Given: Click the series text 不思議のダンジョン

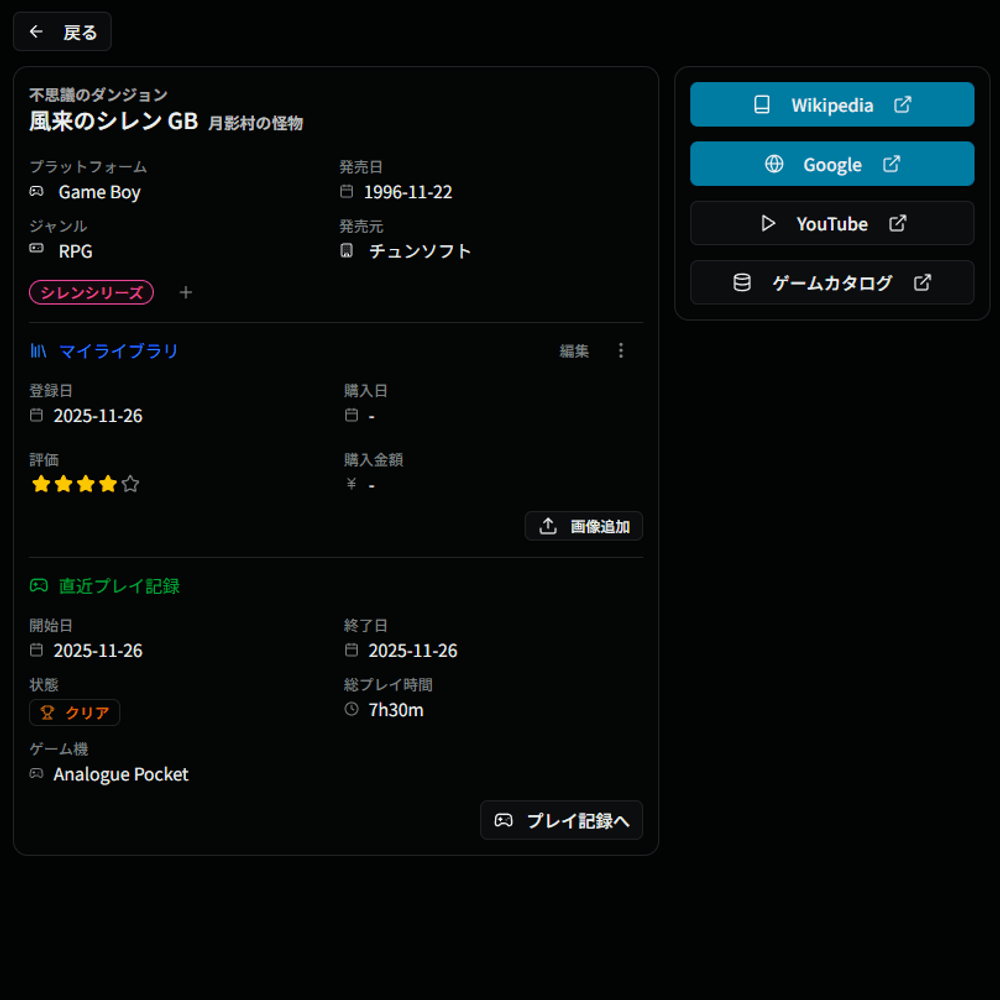Looking at the screenshot, I should (98, 95).
